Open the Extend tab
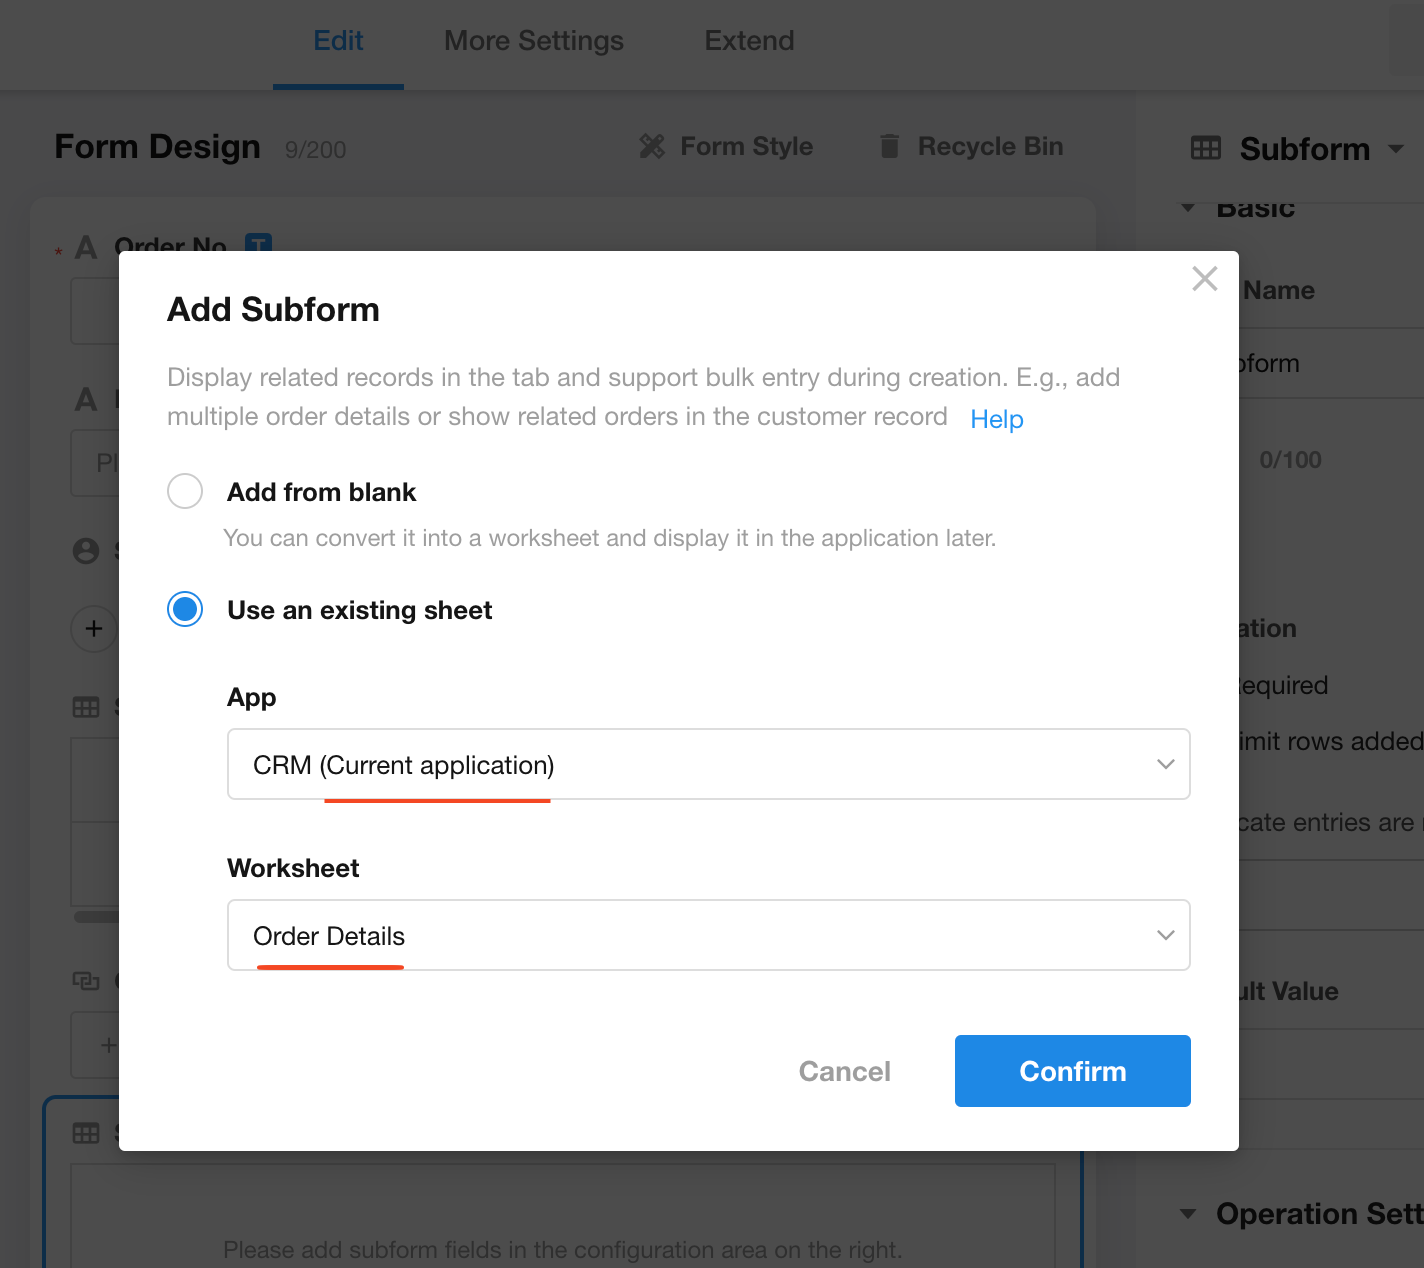This screenshot has width=1424, height=1268. [749, 41]
